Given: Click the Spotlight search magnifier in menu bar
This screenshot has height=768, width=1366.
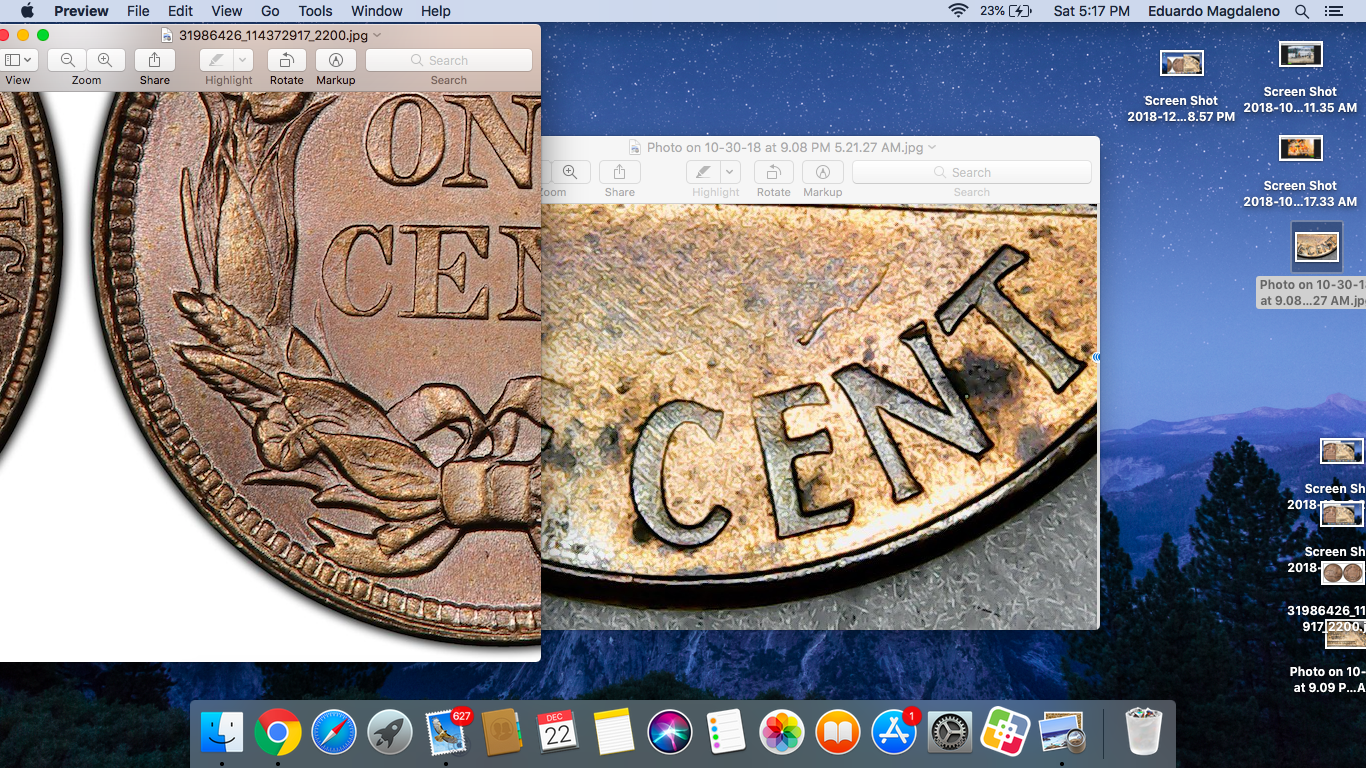Looking at the screenshot, I should pyautogui.click(x=1301, y=11).
